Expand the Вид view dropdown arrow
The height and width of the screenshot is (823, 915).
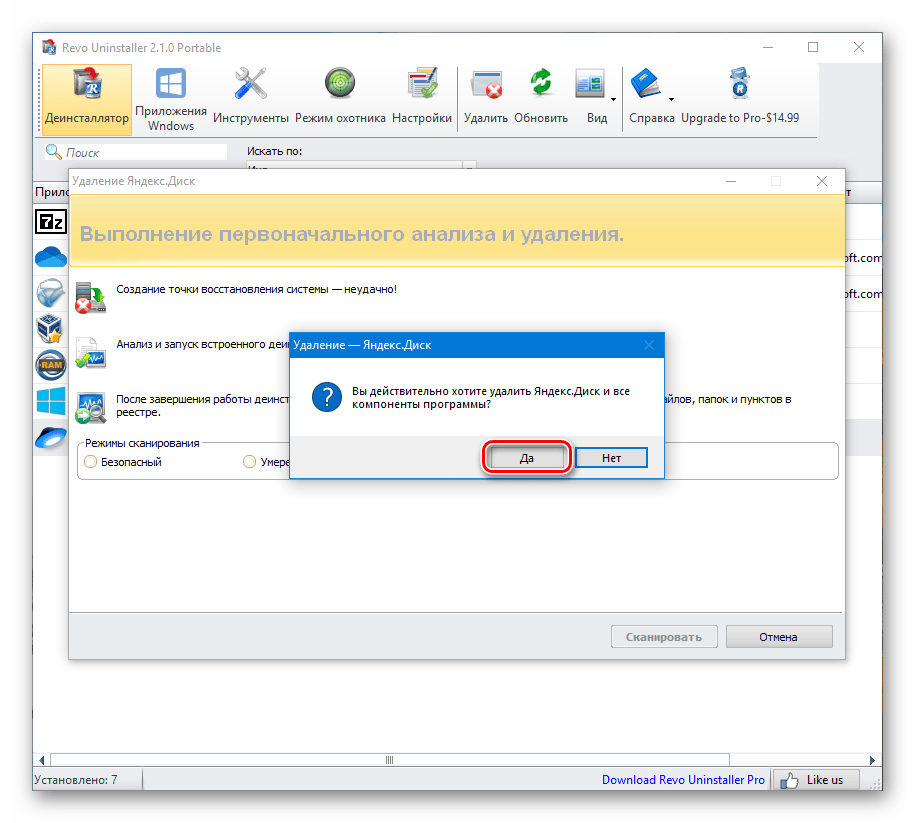pyautogui.click(x=613, y=99)
